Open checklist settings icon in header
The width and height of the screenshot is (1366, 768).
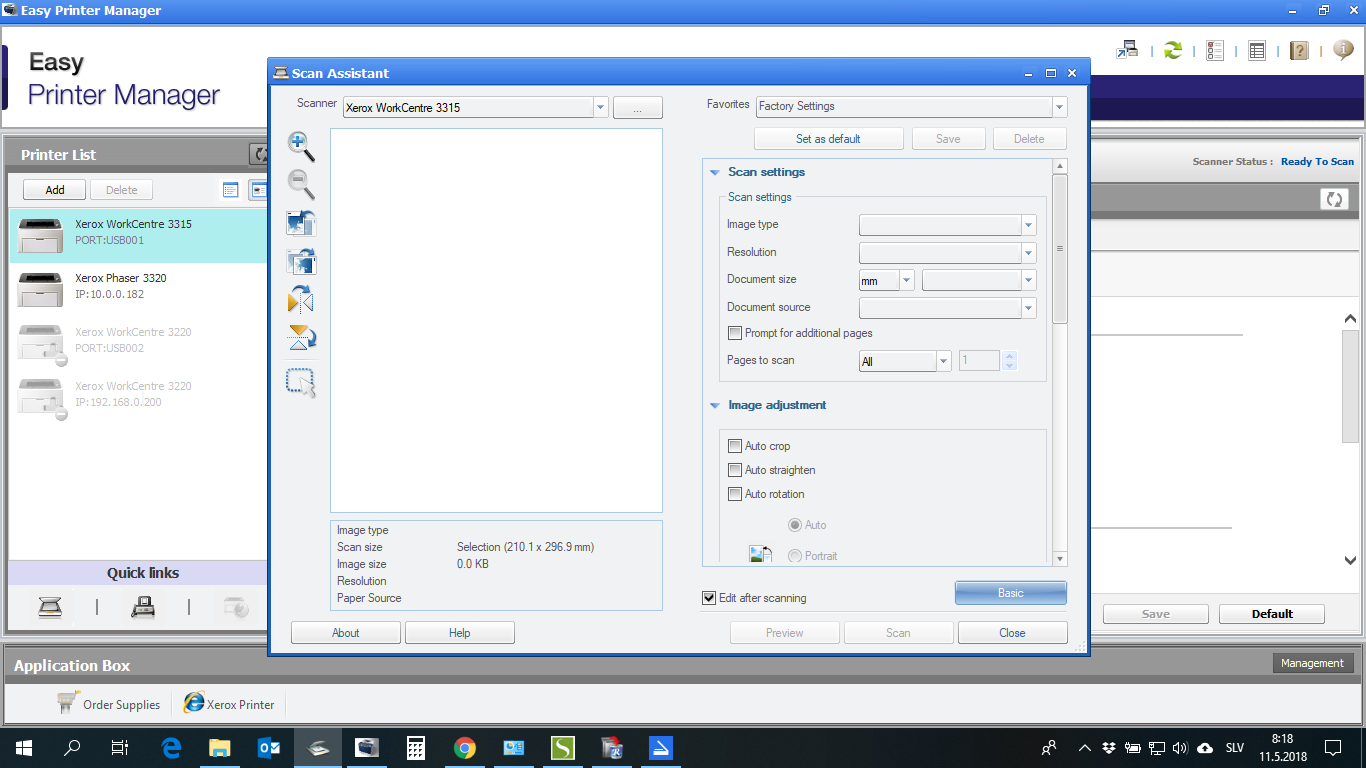pos(1215,50)
